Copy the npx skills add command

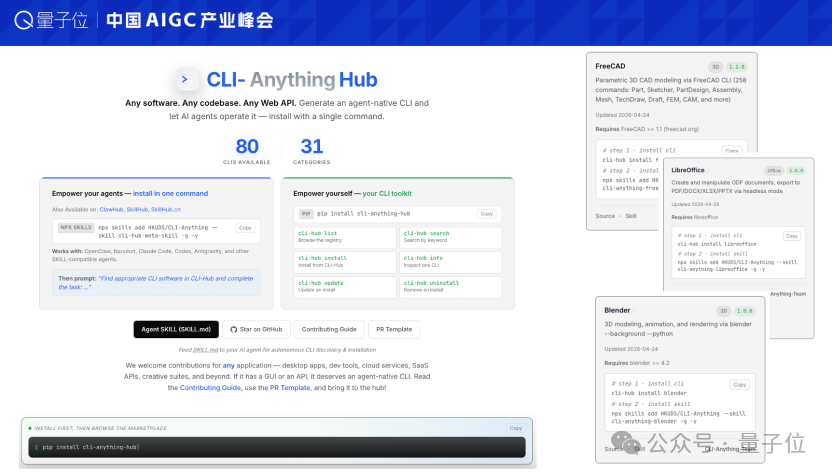[x=245, y=228]
